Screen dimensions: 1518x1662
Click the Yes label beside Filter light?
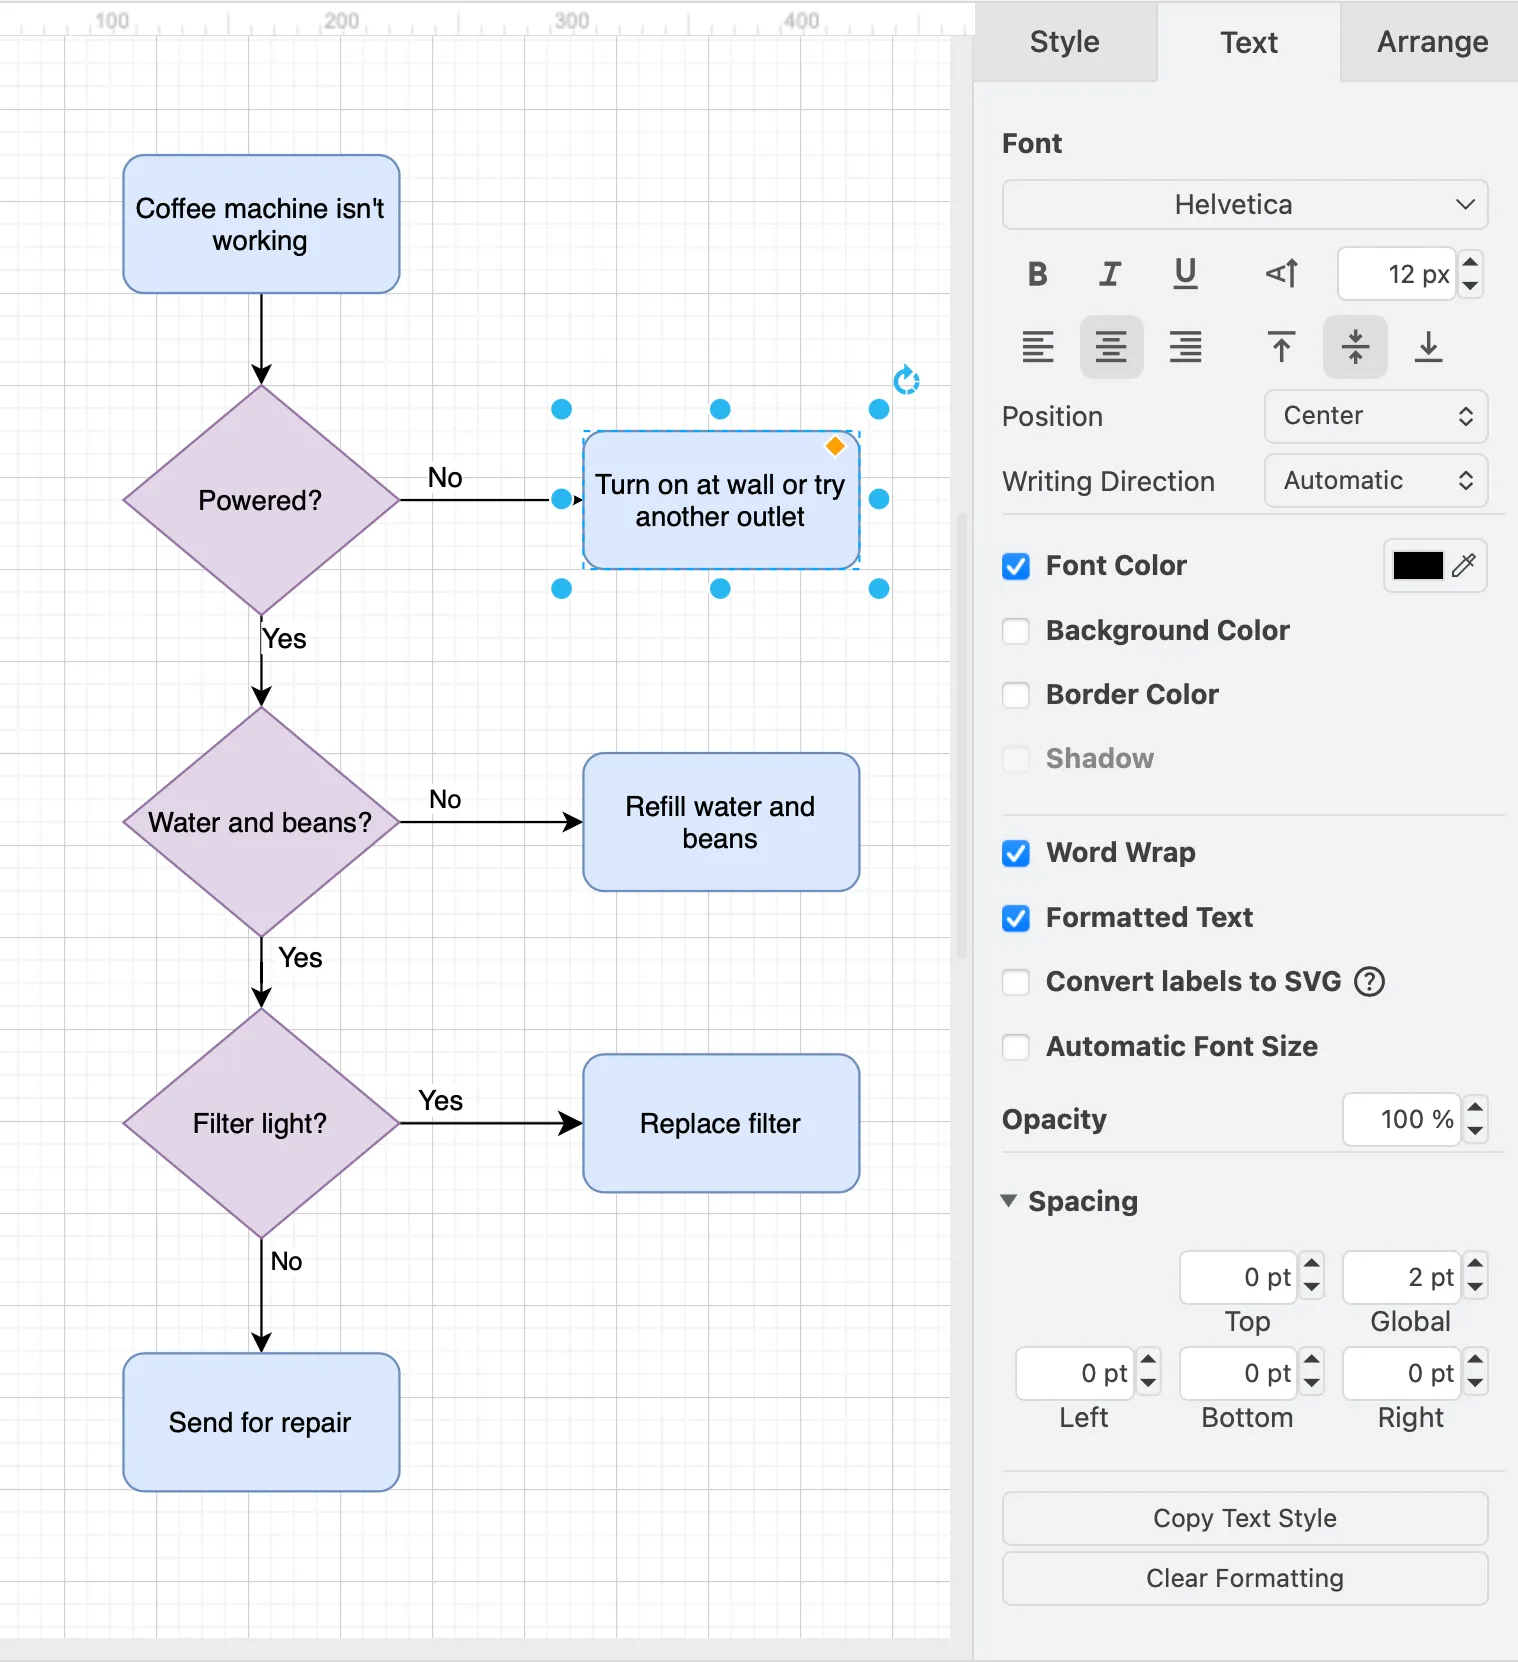click(x=441, y=1101)
